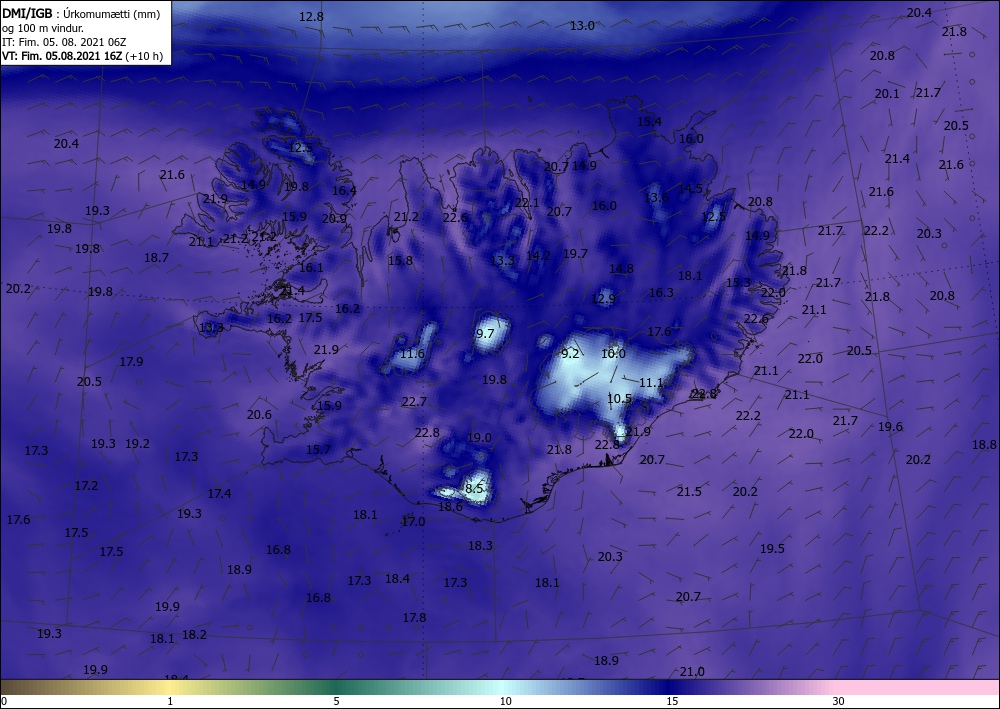Click the '10' label on the colour scale
The width and height of the screenshot is (1000, 709).
506,701
